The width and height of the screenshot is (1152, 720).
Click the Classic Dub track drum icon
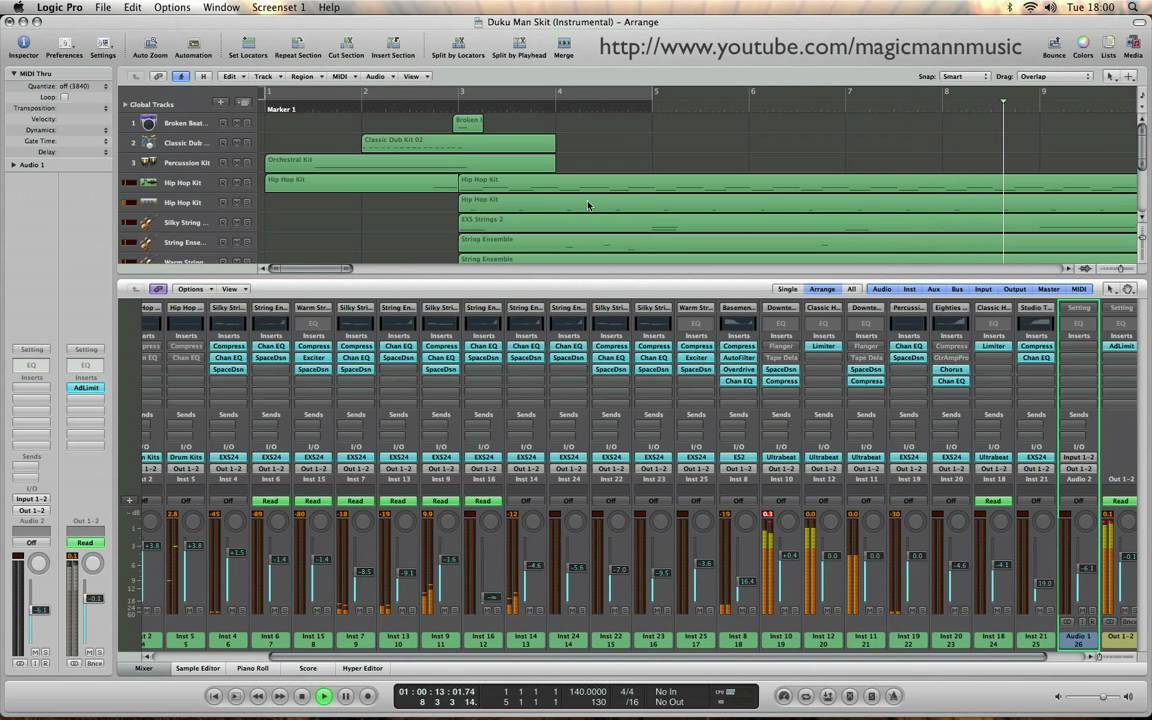(x=149, y=143)
